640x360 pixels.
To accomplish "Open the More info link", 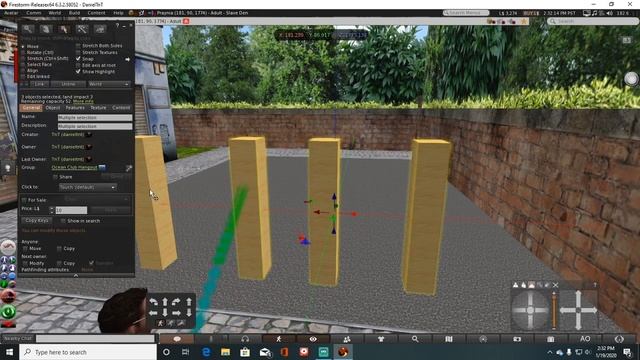I will pyautogui.click(x=83, y=101).
